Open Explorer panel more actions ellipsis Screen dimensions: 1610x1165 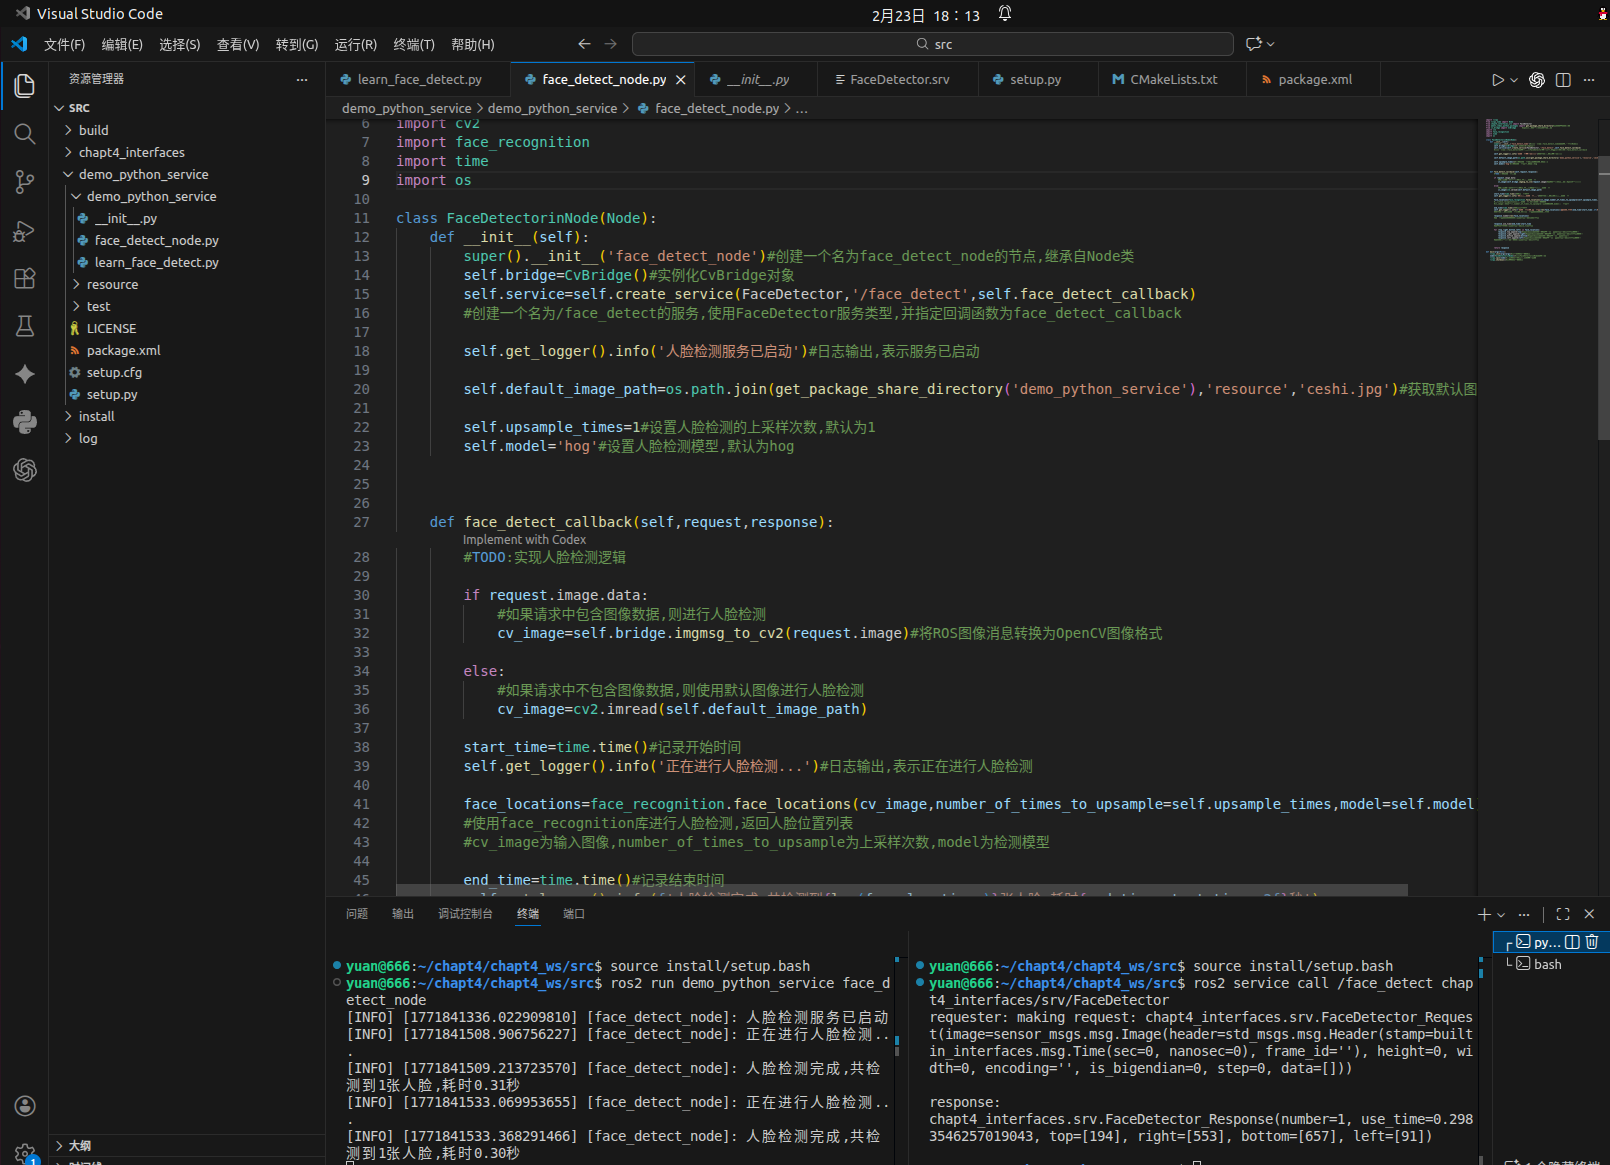[302, 80]
